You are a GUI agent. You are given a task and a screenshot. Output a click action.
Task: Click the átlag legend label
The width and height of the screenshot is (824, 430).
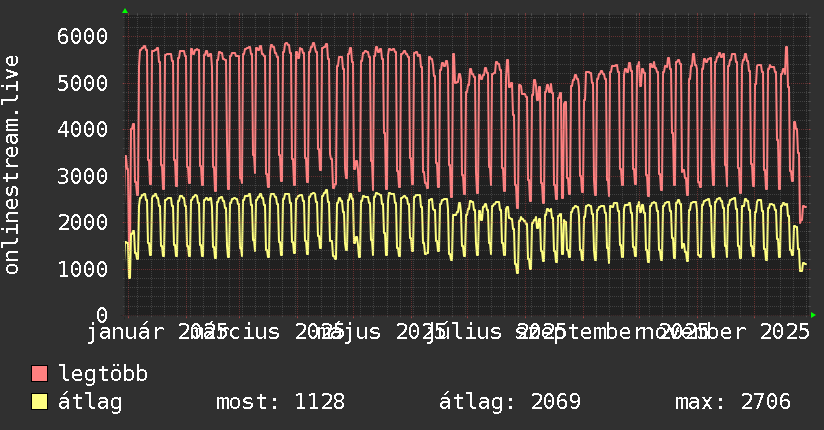(90, 402)
